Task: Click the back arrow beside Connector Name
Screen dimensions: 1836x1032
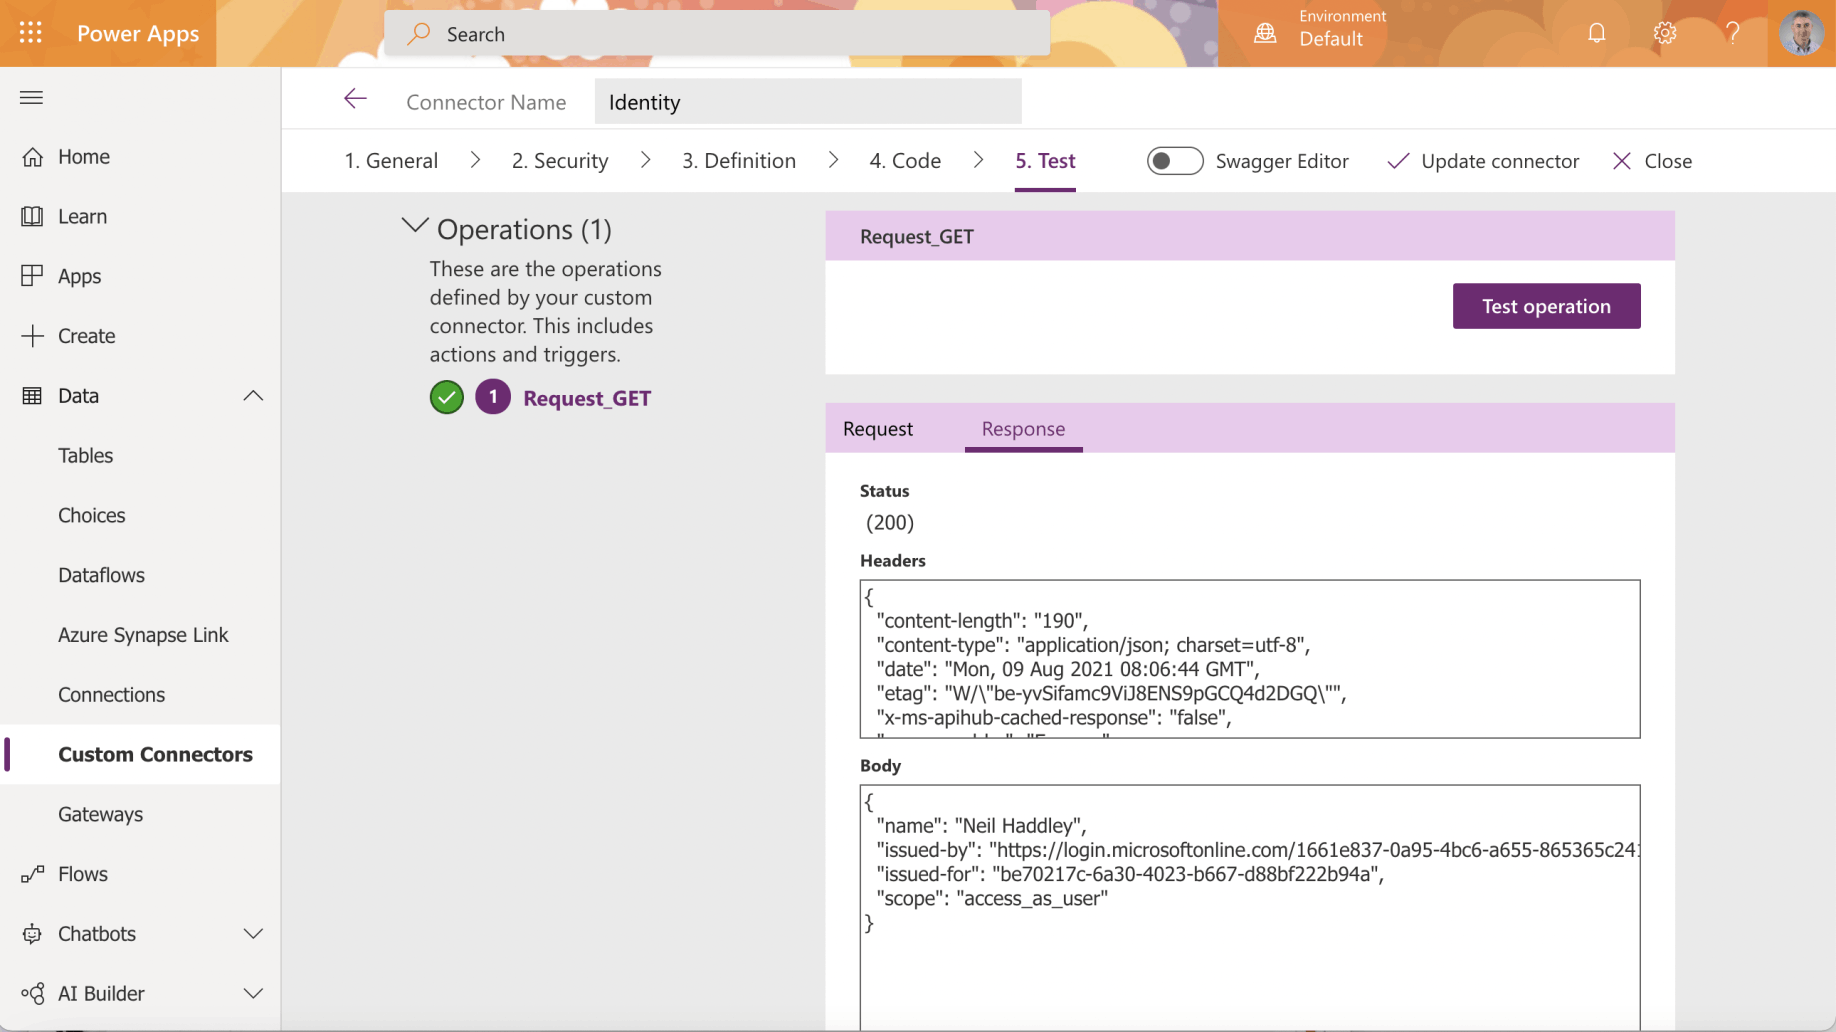Action: click(x=355, y=99)
